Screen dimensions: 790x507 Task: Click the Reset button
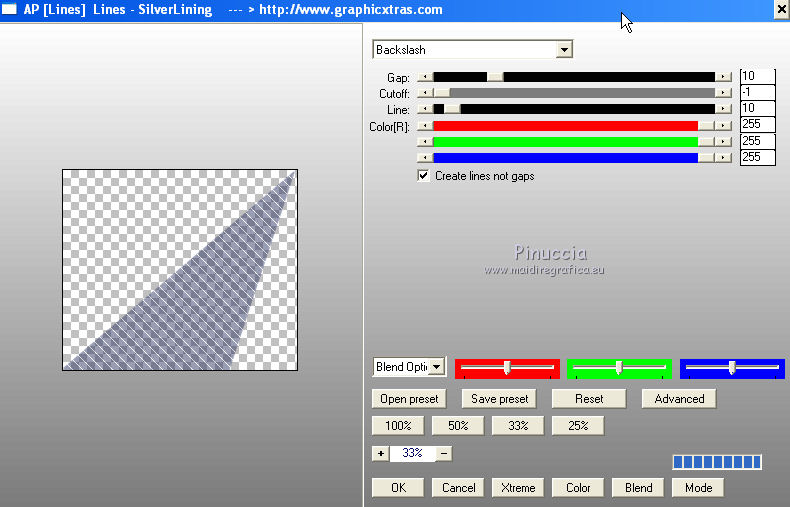(x=589, y=399)
